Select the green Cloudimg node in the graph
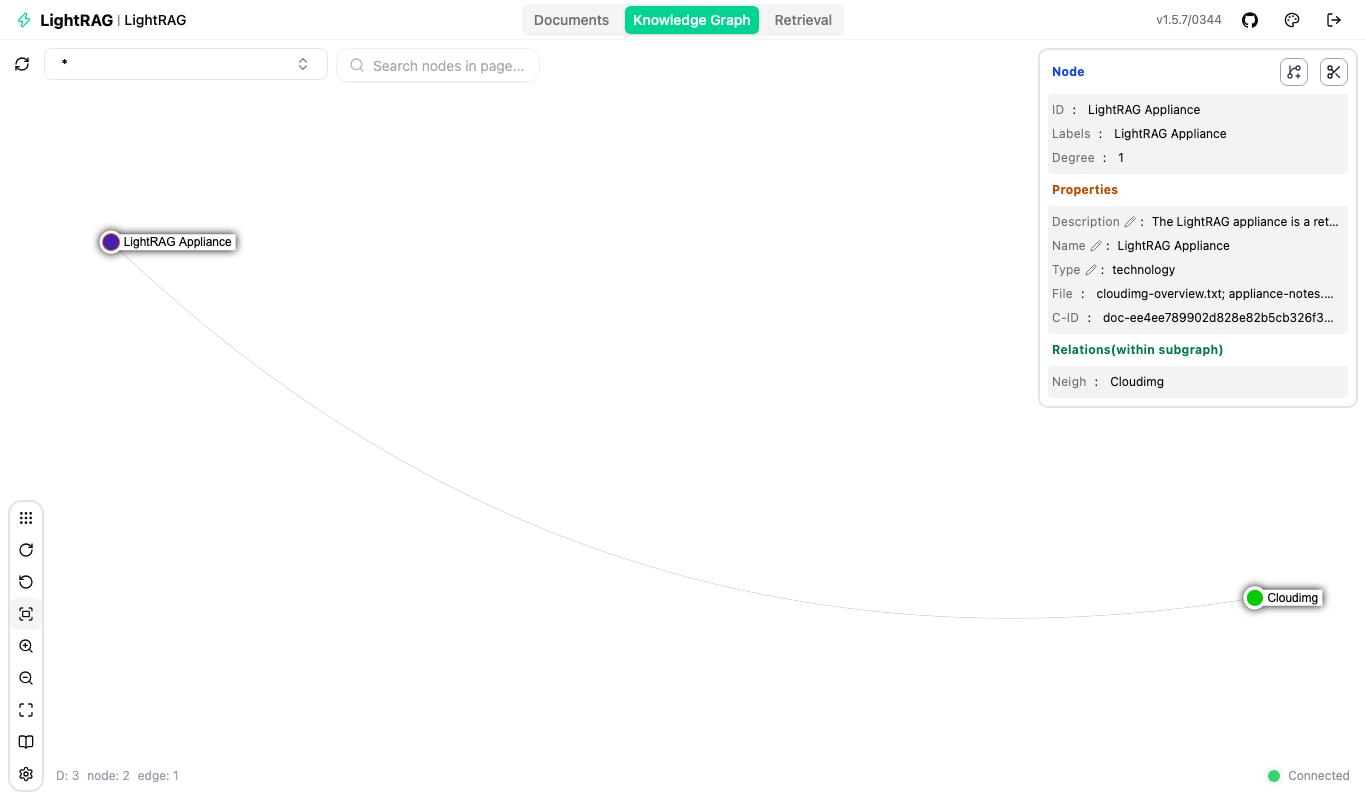This screenshot has height=800, width=1366. click(1254, 598)
